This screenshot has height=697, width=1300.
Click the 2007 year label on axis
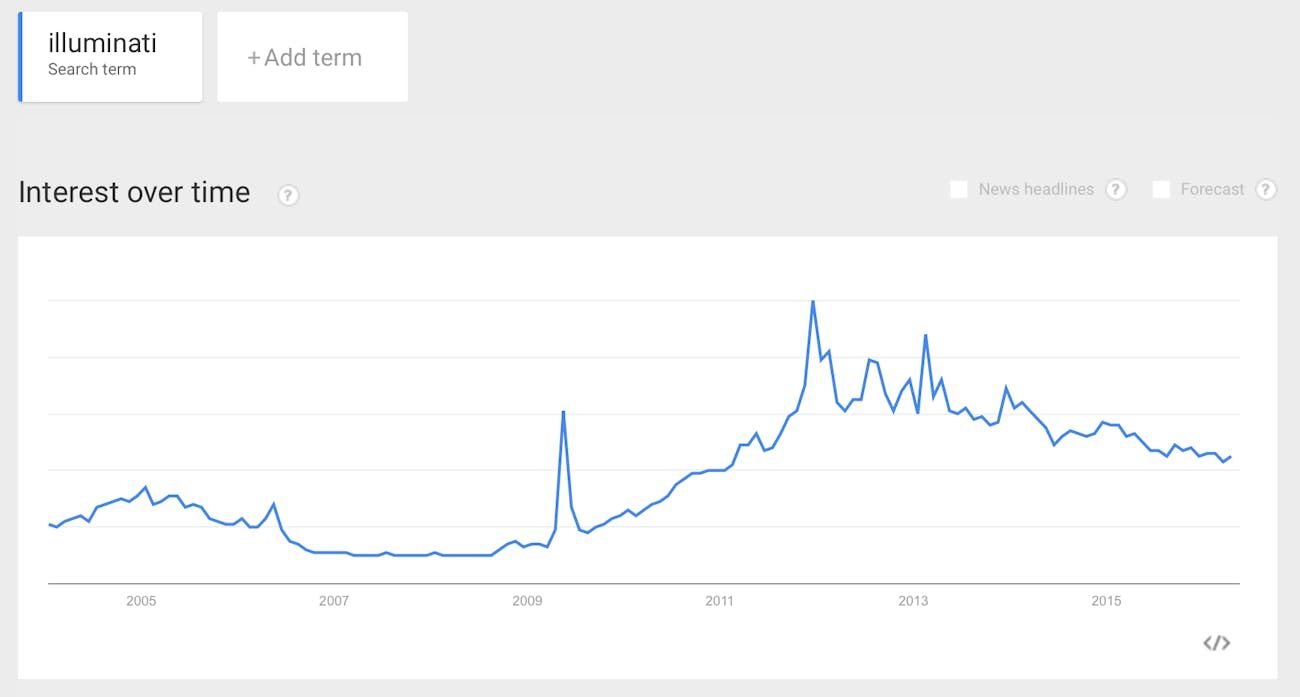(x=334, y=601)
